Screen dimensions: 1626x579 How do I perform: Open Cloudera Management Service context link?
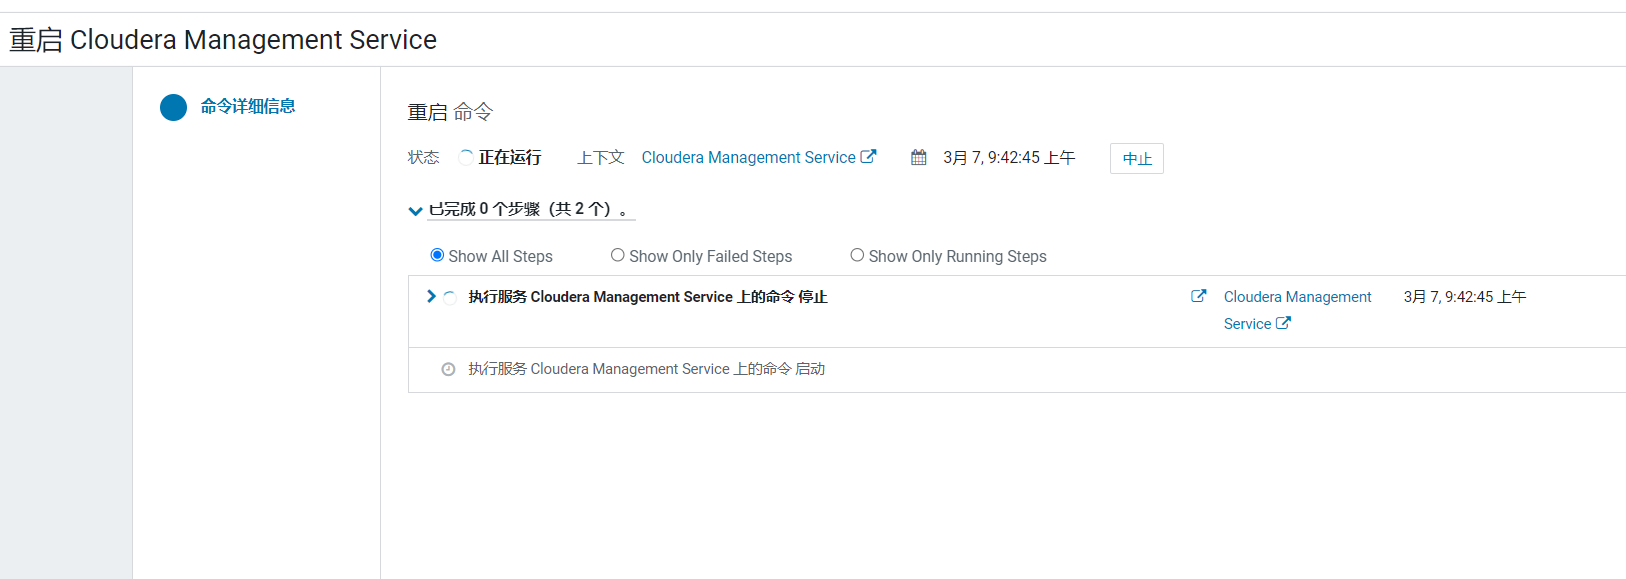pyautogui.click(x=748, y=158)
